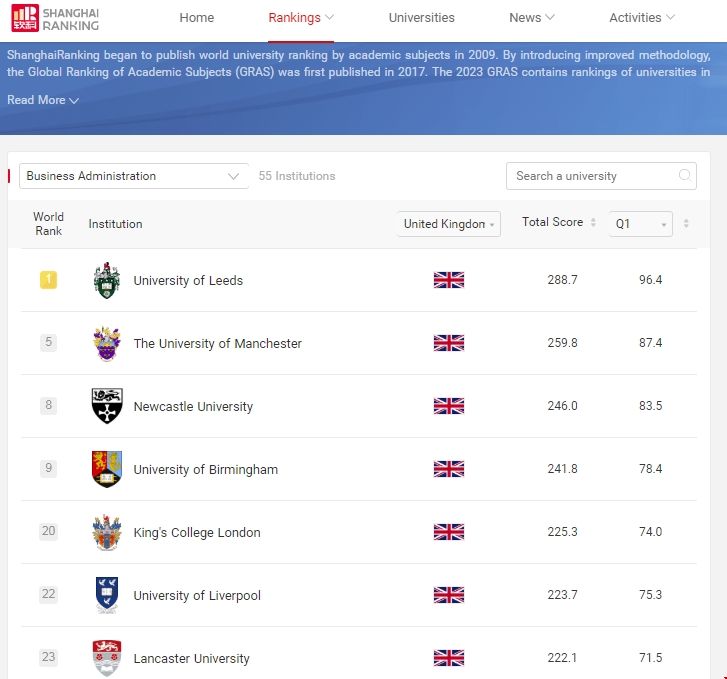Click the Lancaster University logo
This screenshot has height=679, width=727.
(106, 657)
